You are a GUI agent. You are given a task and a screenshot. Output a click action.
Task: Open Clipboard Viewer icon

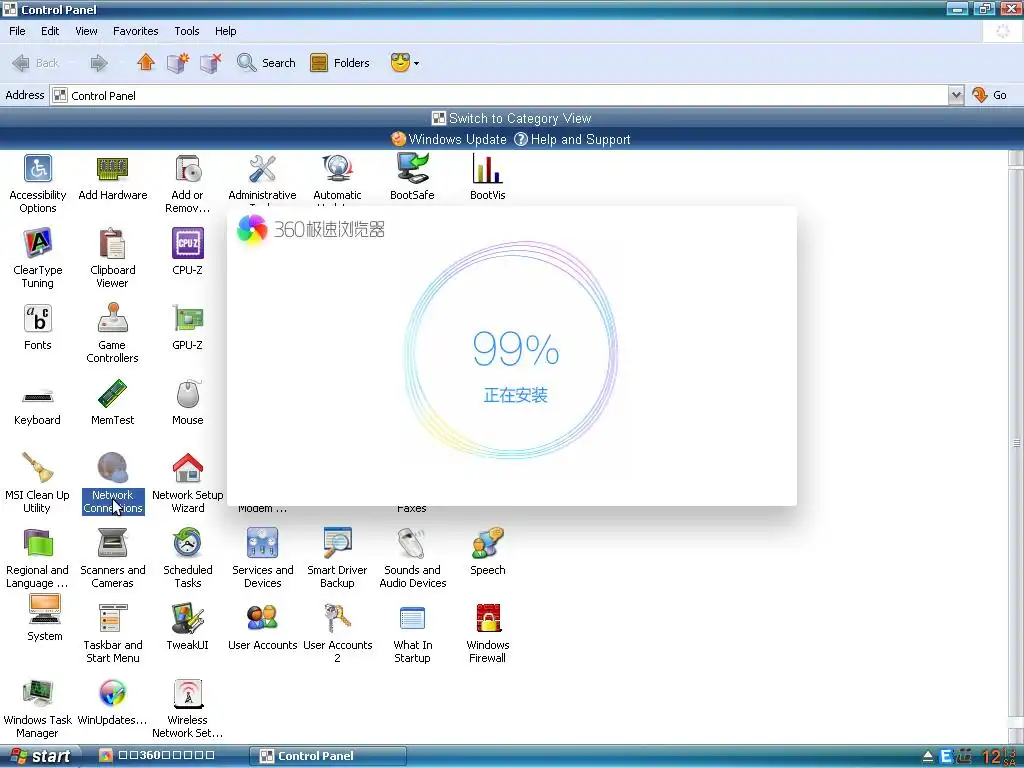tap(112, 244)
